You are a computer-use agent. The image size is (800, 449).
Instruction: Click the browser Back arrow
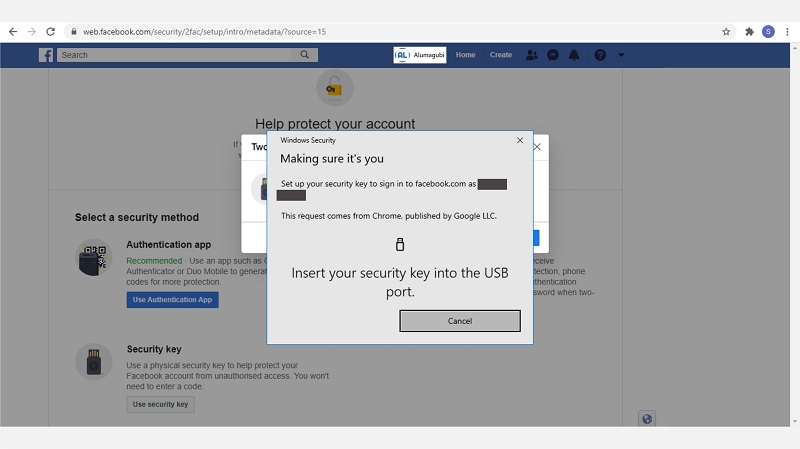pyautogui.click(x=13, y=32)
